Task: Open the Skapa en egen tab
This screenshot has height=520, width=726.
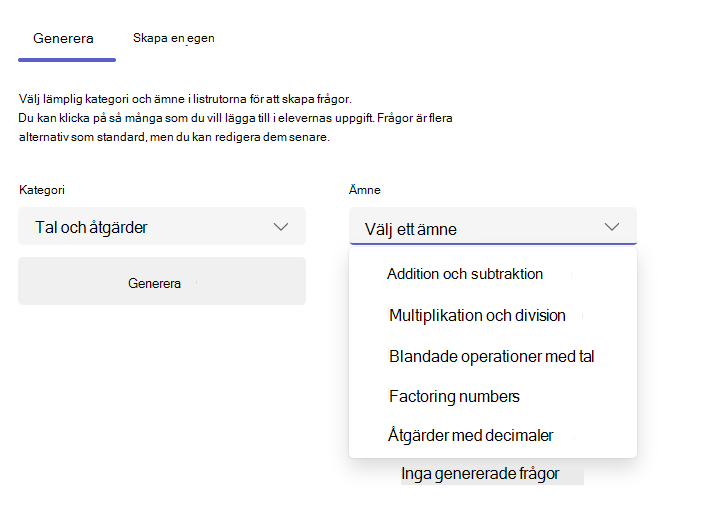Action: click(174, 38)
